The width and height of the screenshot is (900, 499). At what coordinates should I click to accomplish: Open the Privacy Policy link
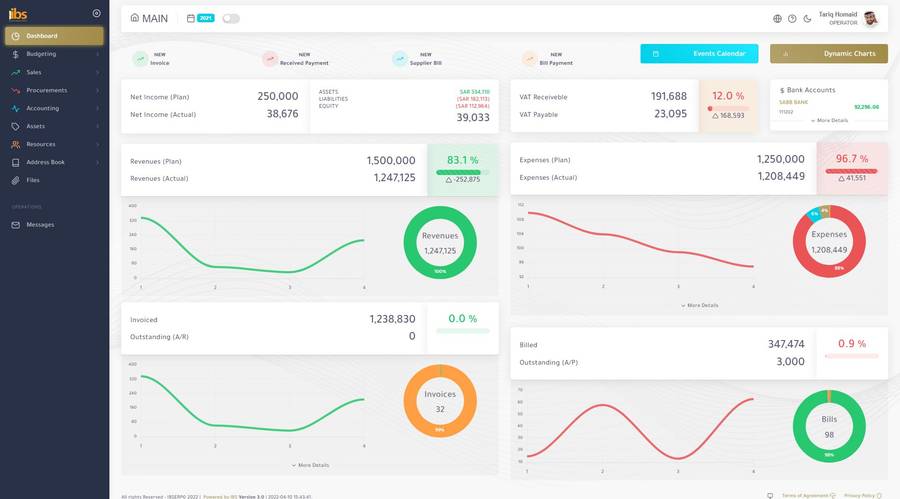[x=862, y=496]
